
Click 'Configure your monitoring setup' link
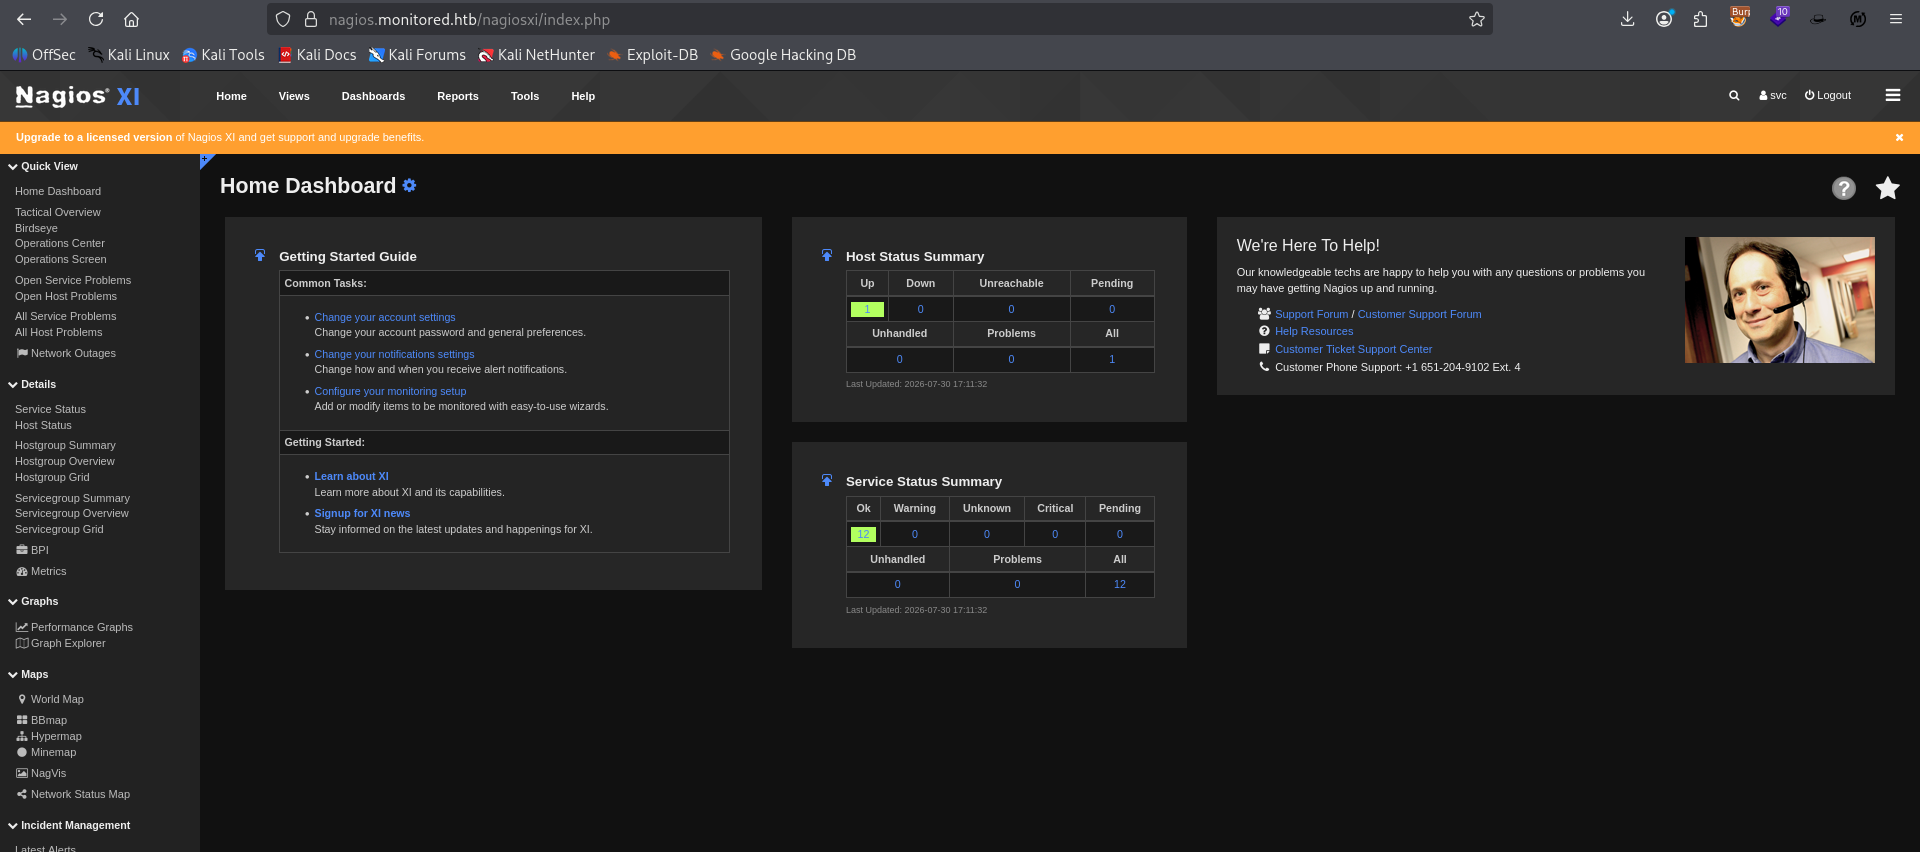(x=390, y=391)
